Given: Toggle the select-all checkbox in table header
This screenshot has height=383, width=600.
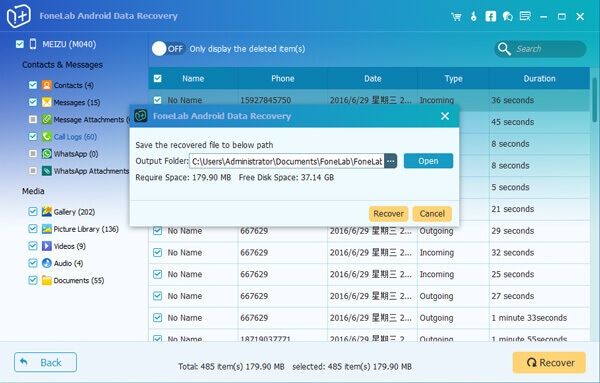Looking at the screenshot, I should (x=157, y=78).
